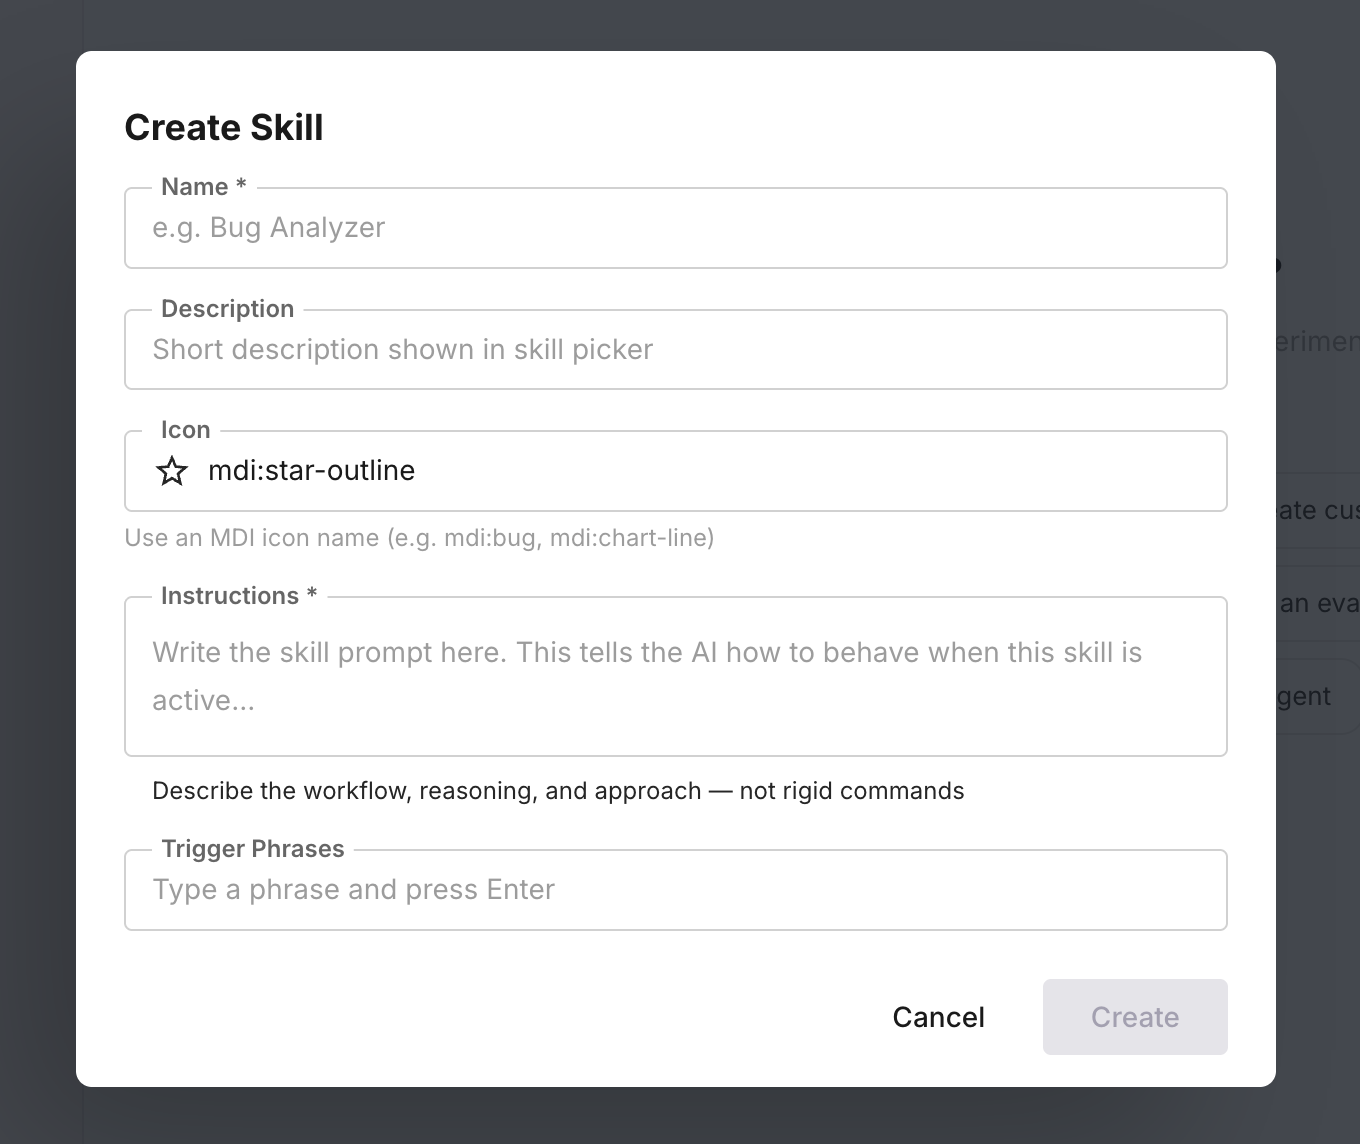
Task: Click the Create Skill dialog title
Action: [x=223, y=127]
